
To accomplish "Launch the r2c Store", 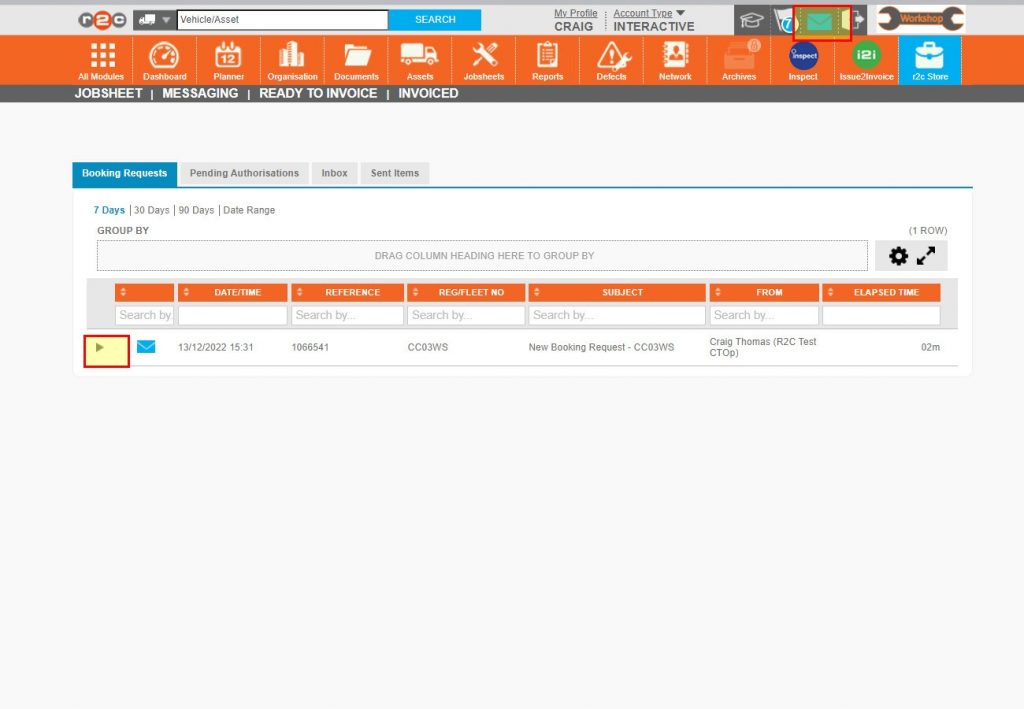I will click(929, 58).
